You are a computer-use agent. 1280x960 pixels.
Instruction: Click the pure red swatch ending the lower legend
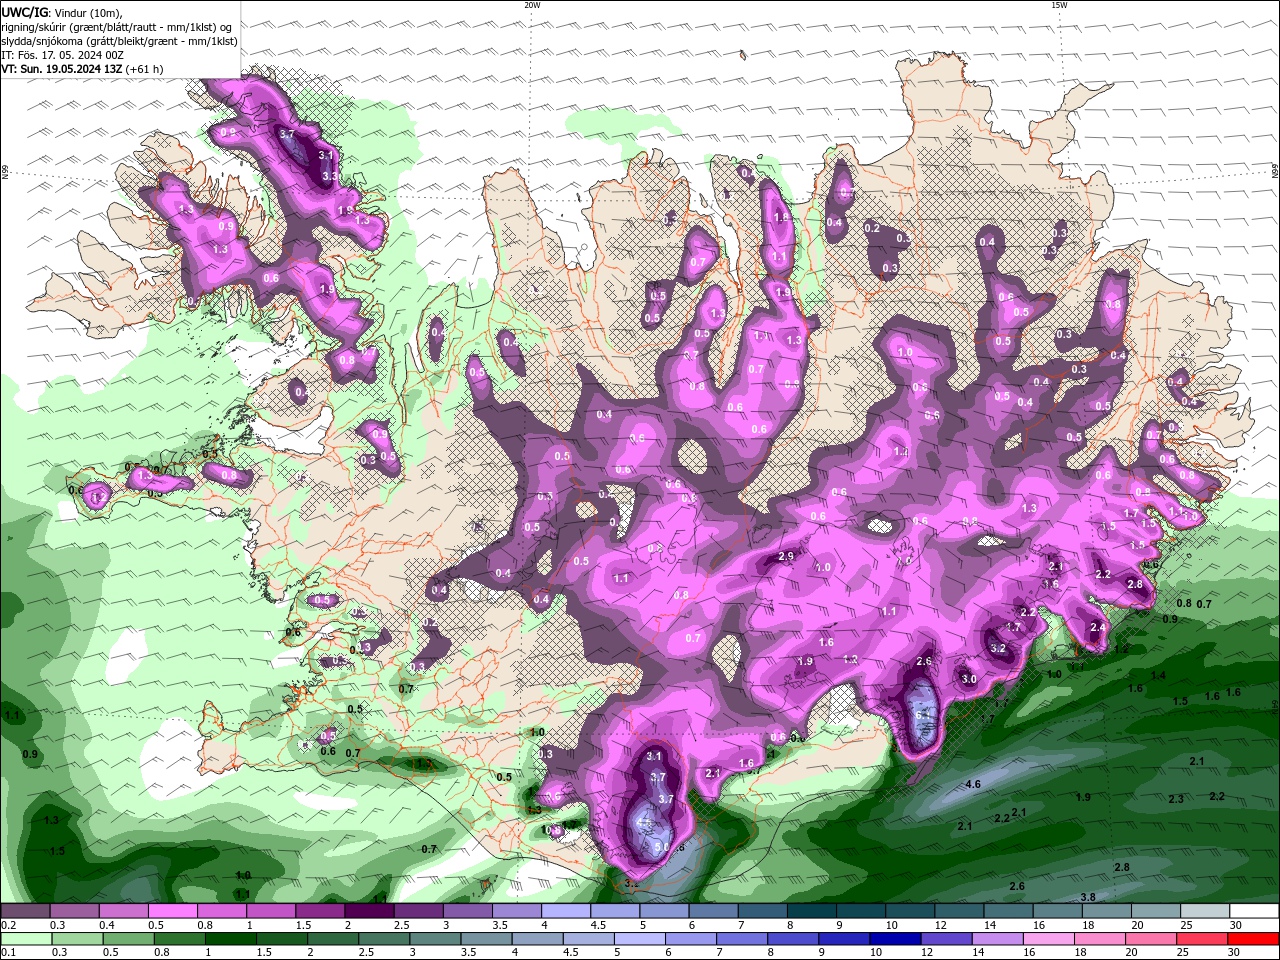[x=1253, y=939]
